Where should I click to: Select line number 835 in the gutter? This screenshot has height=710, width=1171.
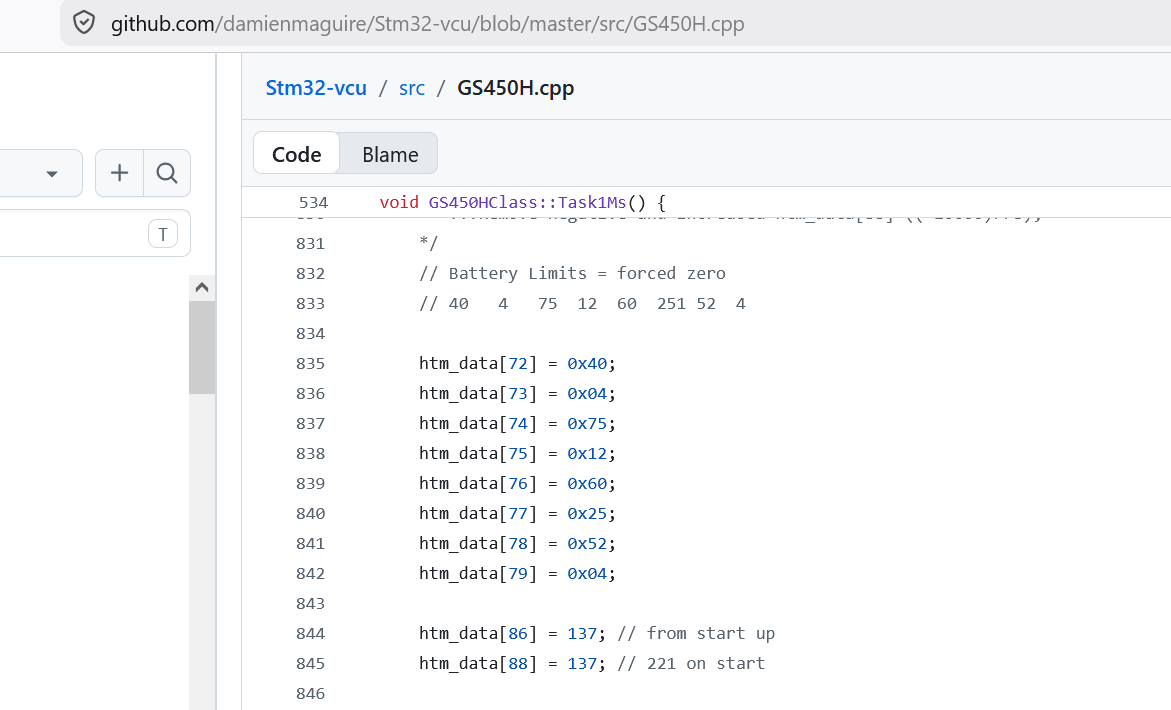pyautogui.click(x=311, y=363)
